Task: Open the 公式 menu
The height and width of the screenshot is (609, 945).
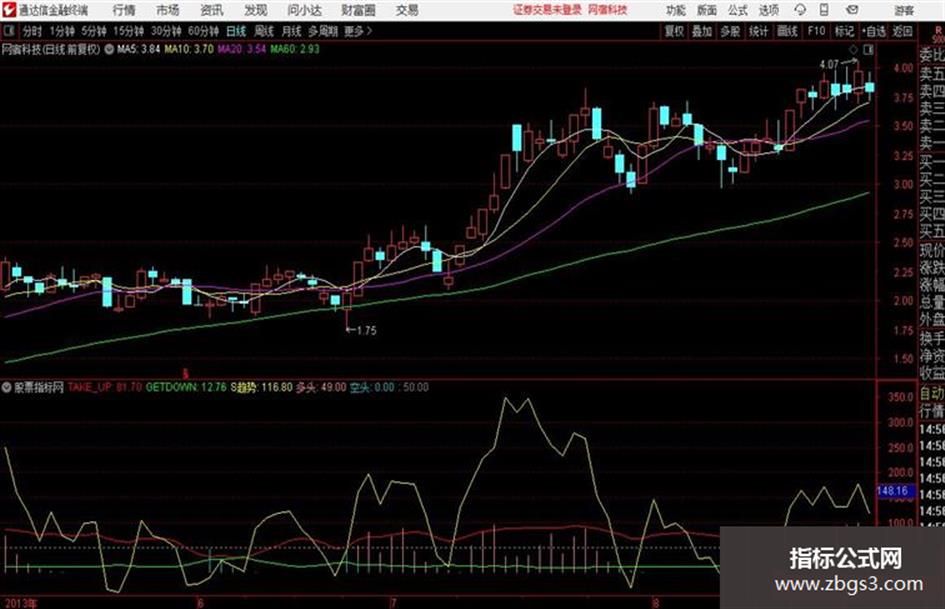Action: [x=737, y=10]
